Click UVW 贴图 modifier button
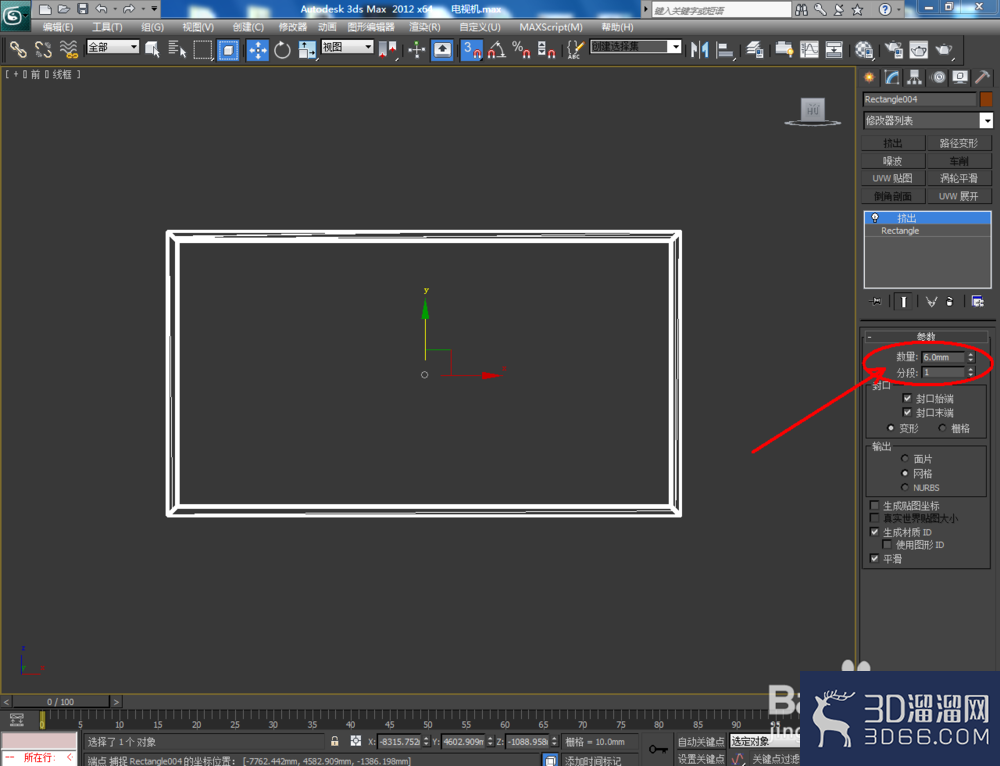The width and height of the screenshot is (1000, 766). pos(893,179)
